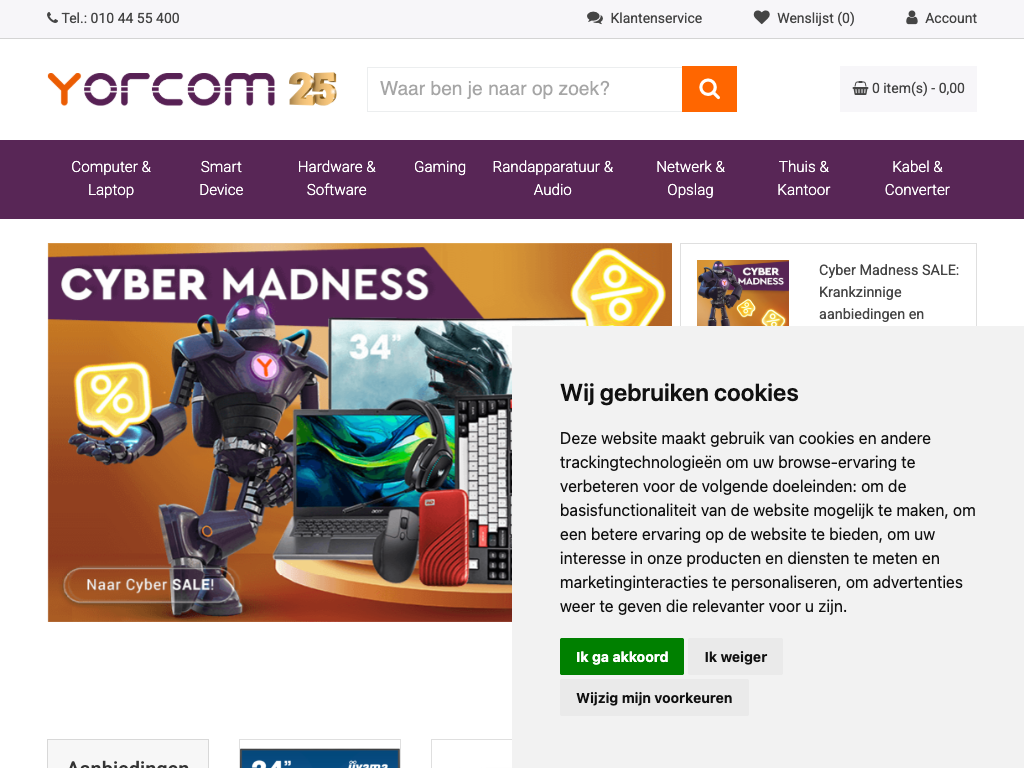Open the Gaming category menu
Image resolution: width=1024 pixels, height=768 pixels.
coord(440,167)
